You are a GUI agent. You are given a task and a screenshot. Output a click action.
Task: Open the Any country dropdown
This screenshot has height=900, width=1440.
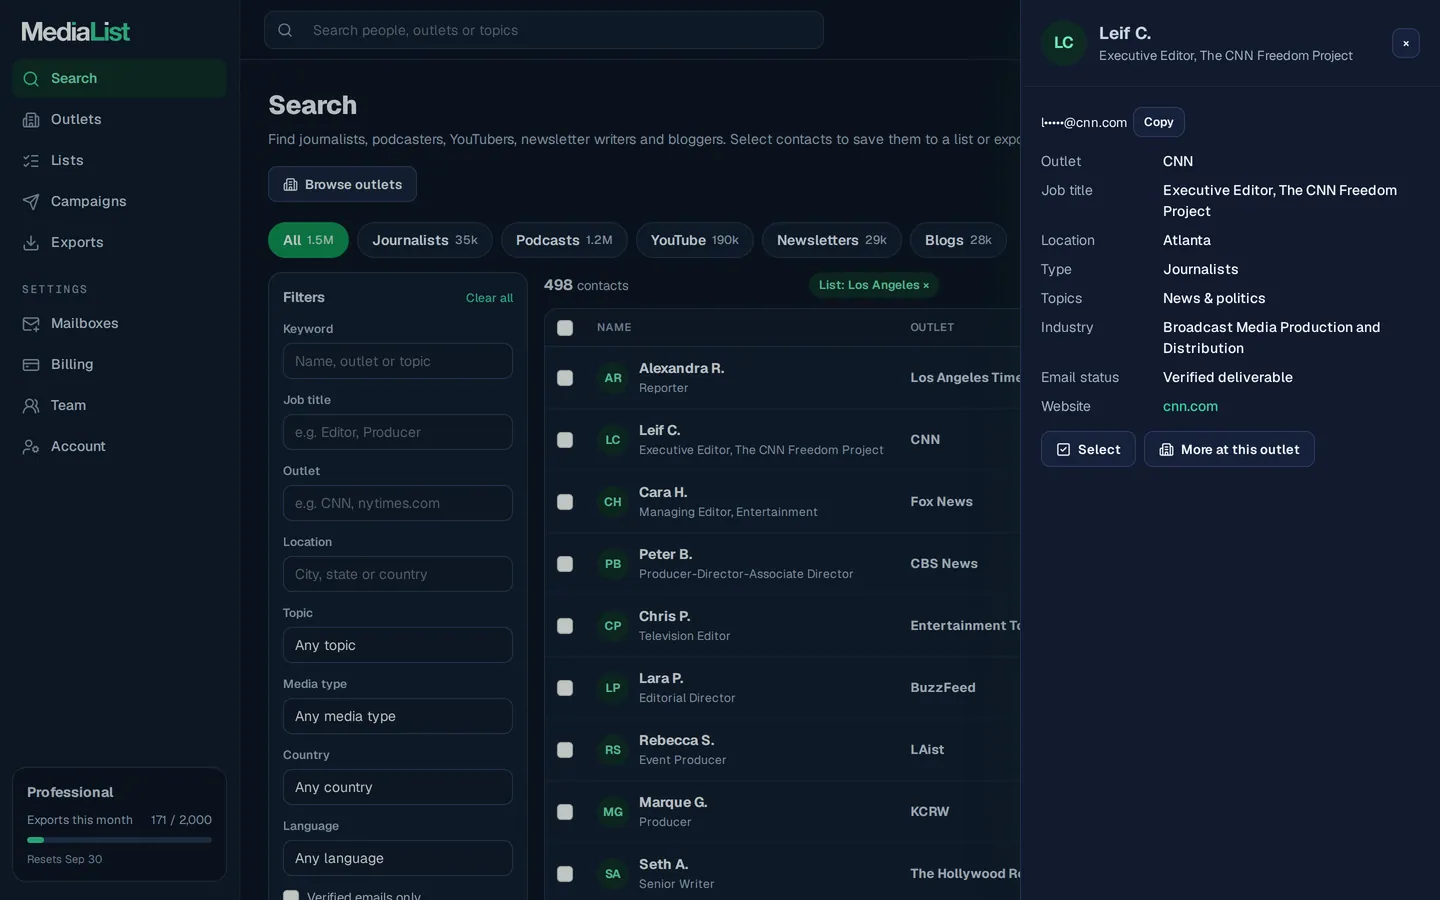(x=398, y=787)
